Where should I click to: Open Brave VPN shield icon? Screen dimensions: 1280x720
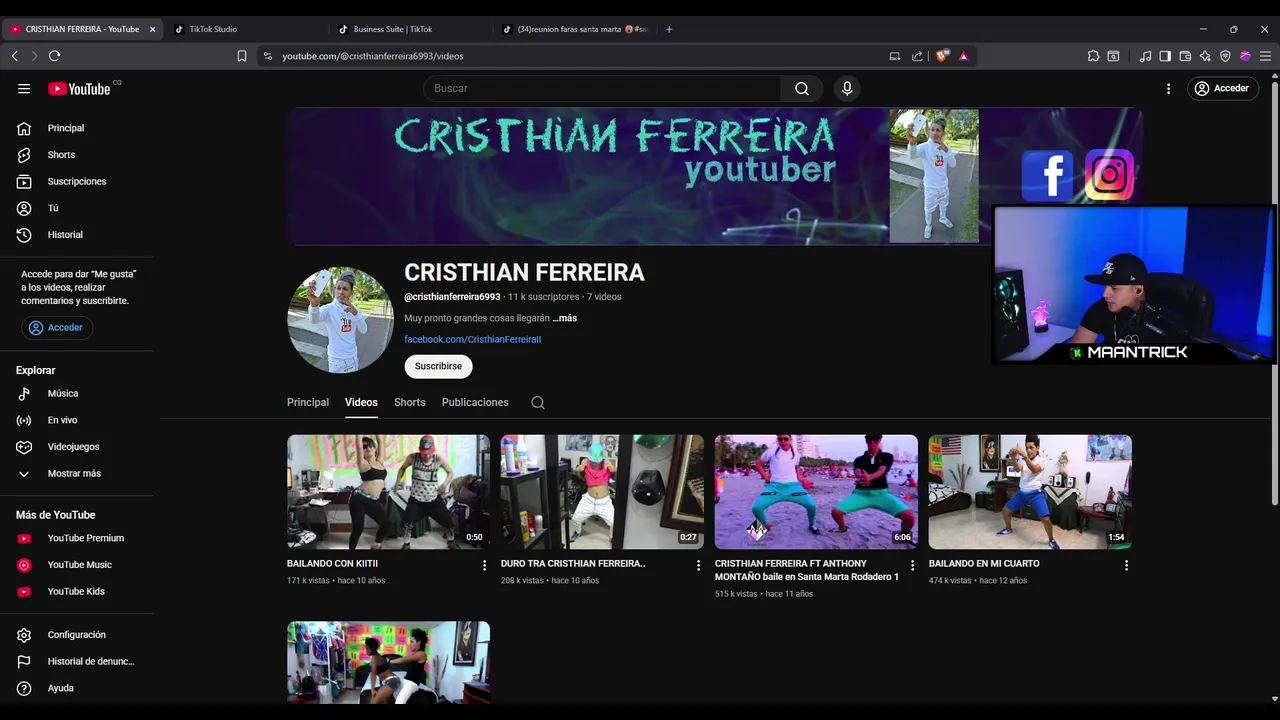click(x=1225, y=56)
